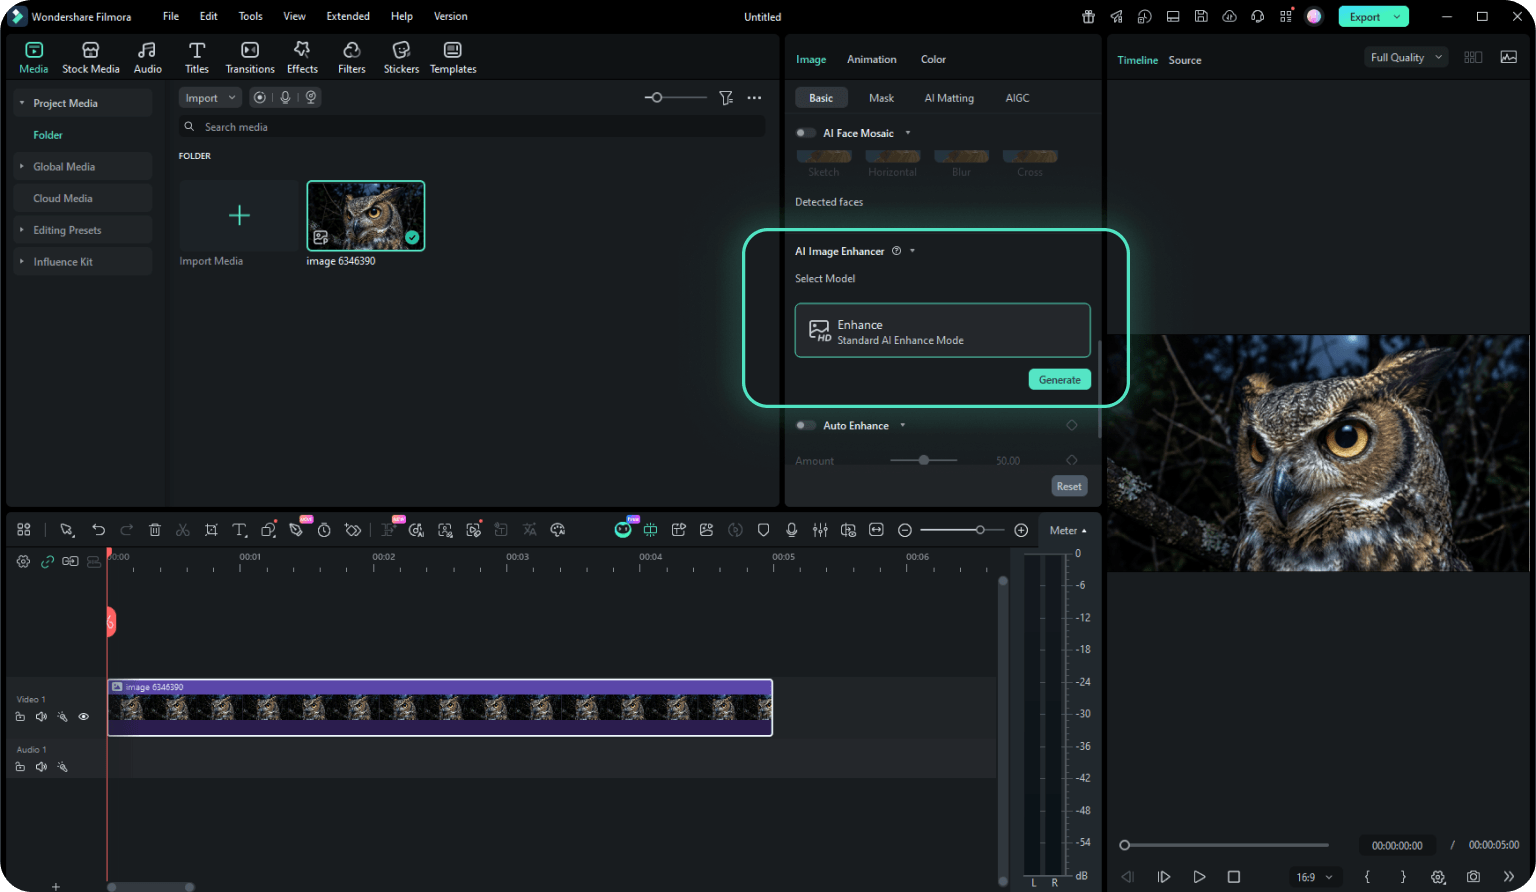Screen dimensions: 1536x892
Task: Click the Undo arrow in timeline toolbar
Action: point(98,530)
